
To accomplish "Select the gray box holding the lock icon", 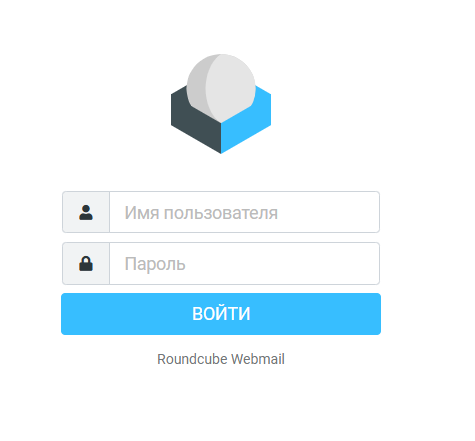I will (86, 263).
